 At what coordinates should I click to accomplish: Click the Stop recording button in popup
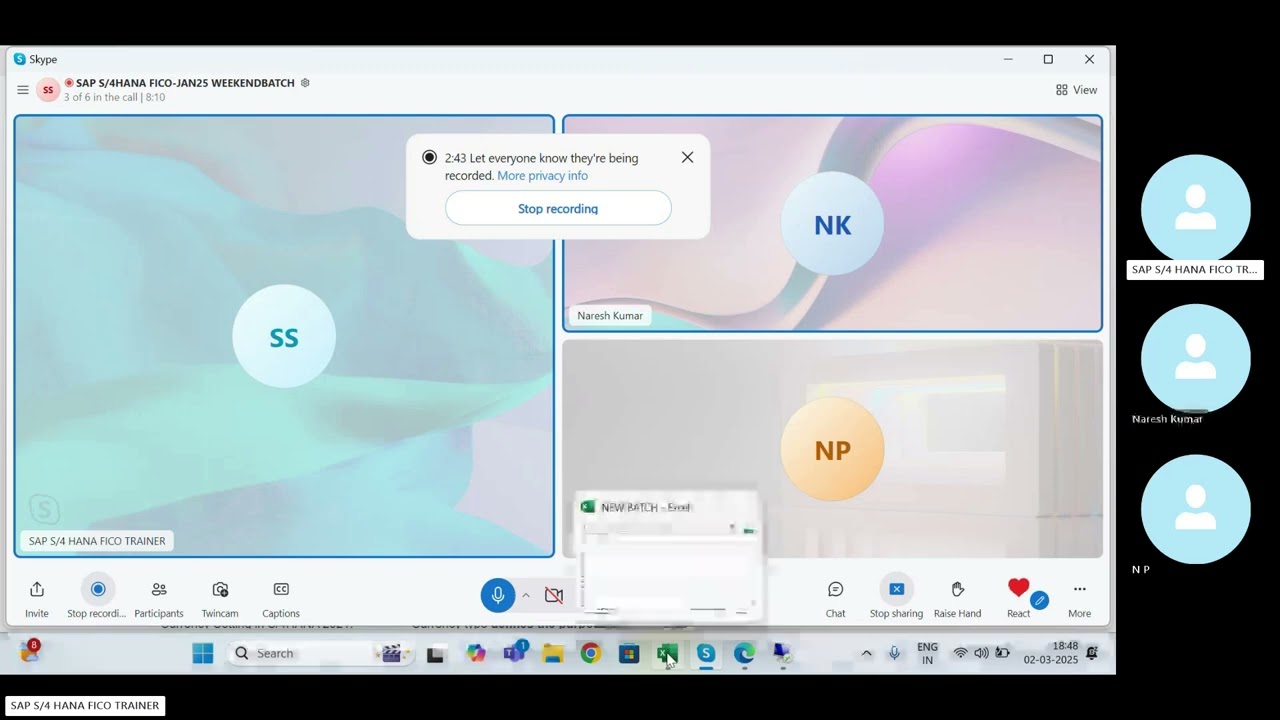[x=558, y=208]
